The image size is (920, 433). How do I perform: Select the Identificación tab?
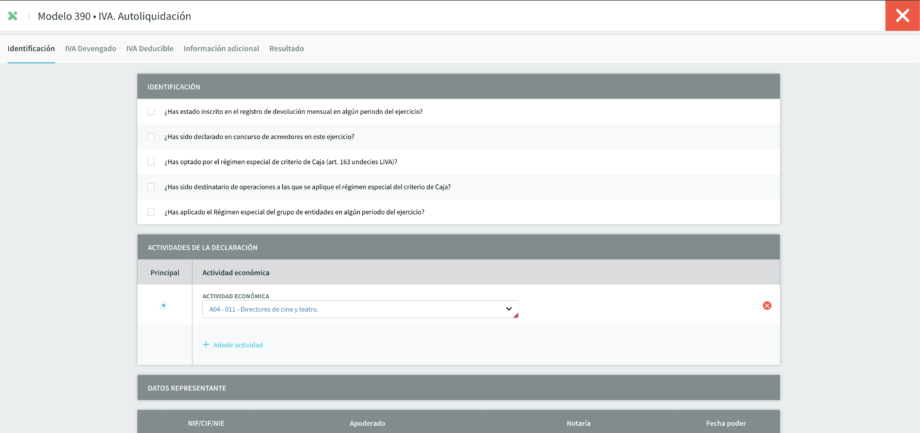click(31, 49)
